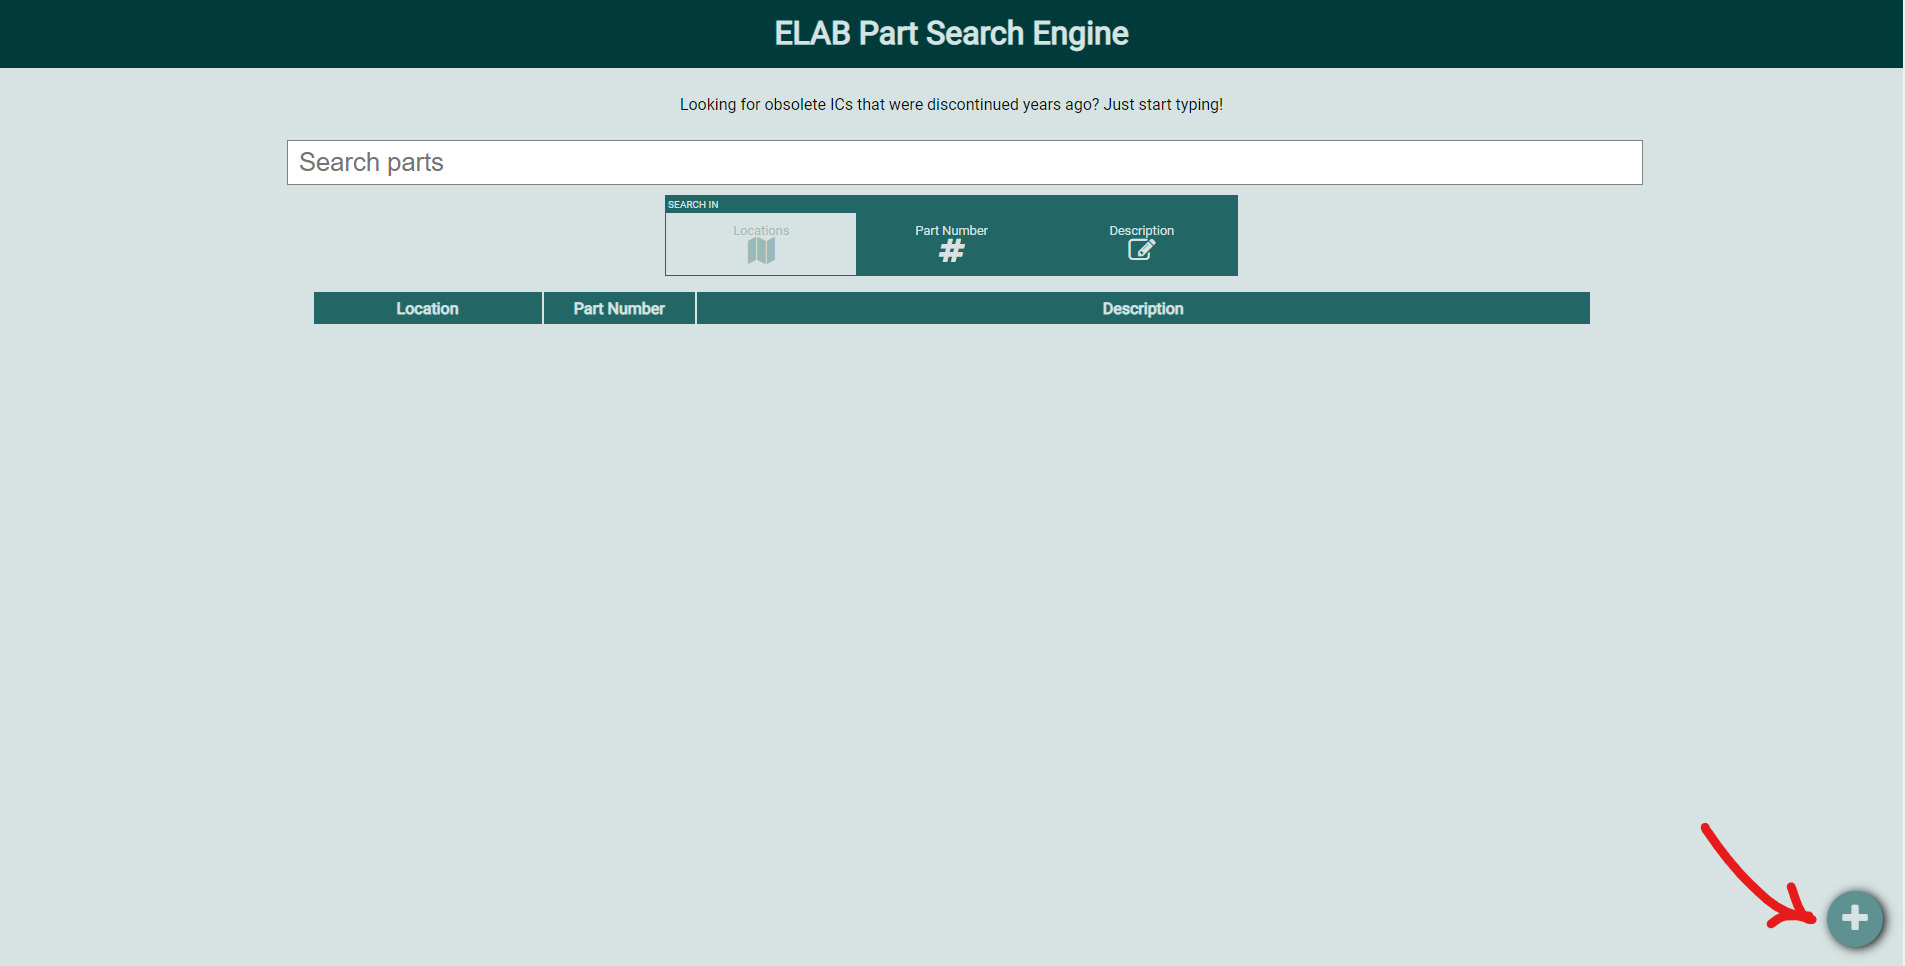This screenshot has width=1905, height=966.
Task: Toggle the Locations search filter label
Action: pyautogui.click(x=761, y=231)
